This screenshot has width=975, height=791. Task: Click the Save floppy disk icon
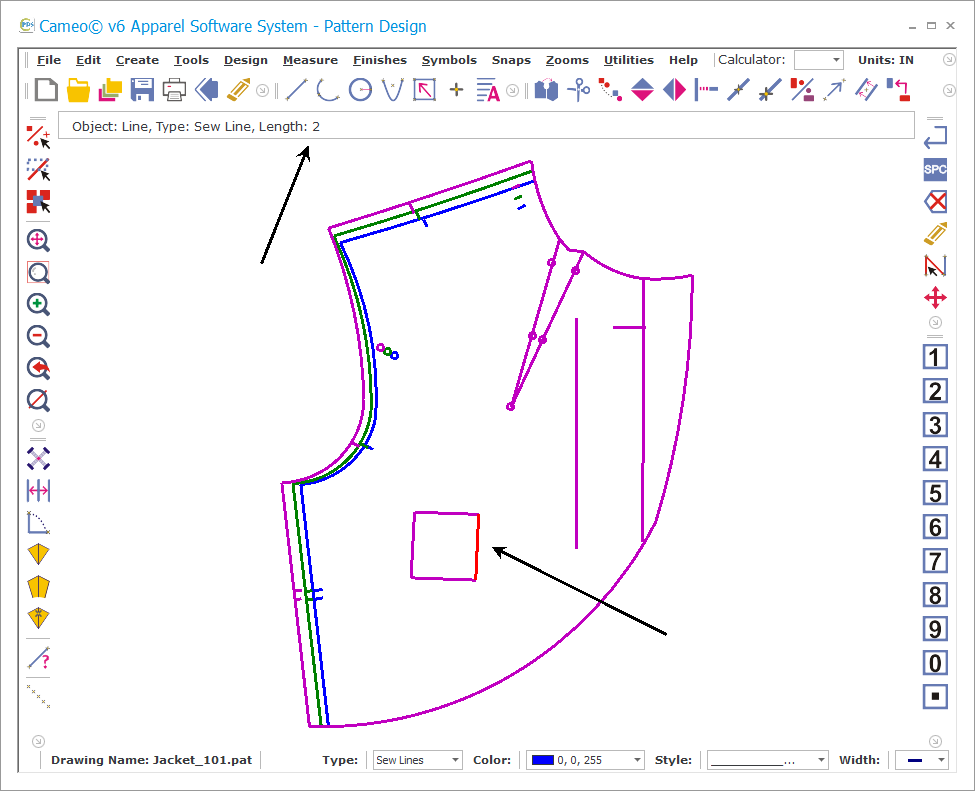coord(142,90)
